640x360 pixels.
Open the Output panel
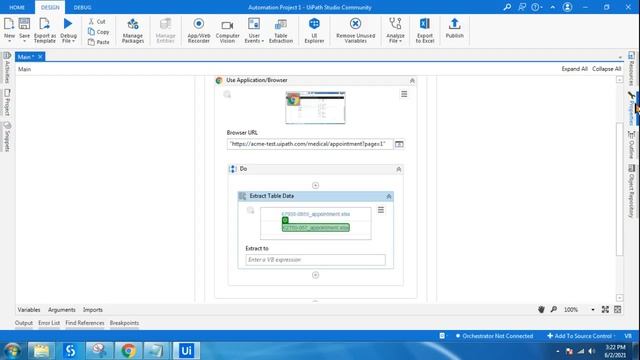[24, 323]
